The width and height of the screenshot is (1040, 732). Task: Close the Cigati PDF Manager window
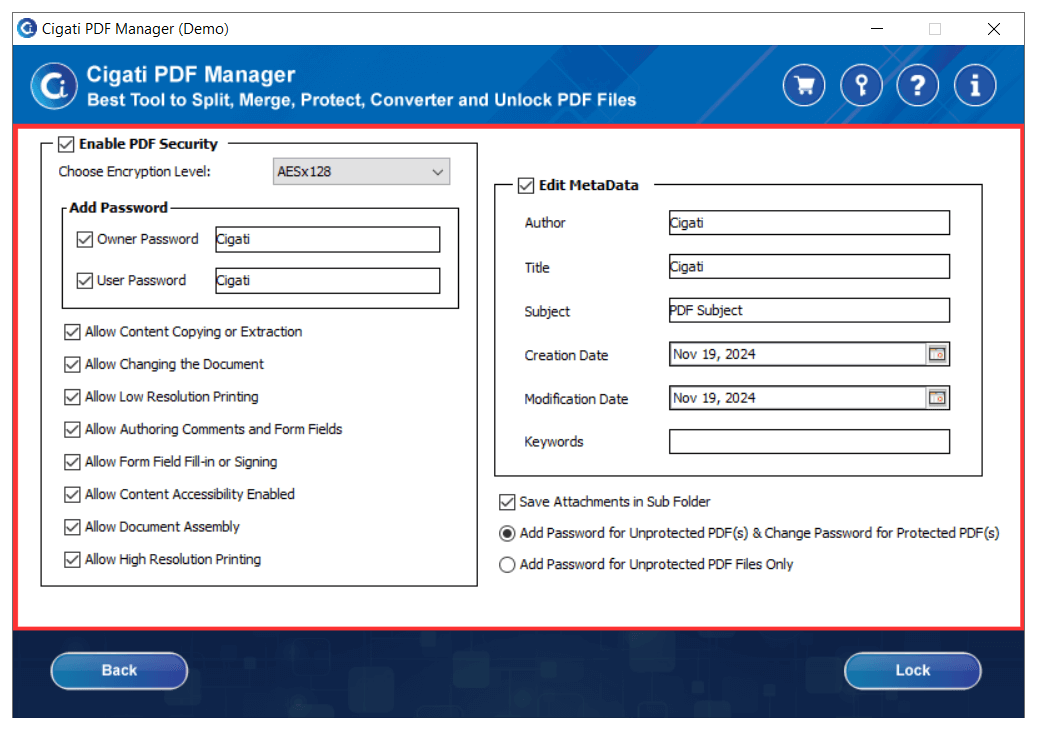pos(994,29)
